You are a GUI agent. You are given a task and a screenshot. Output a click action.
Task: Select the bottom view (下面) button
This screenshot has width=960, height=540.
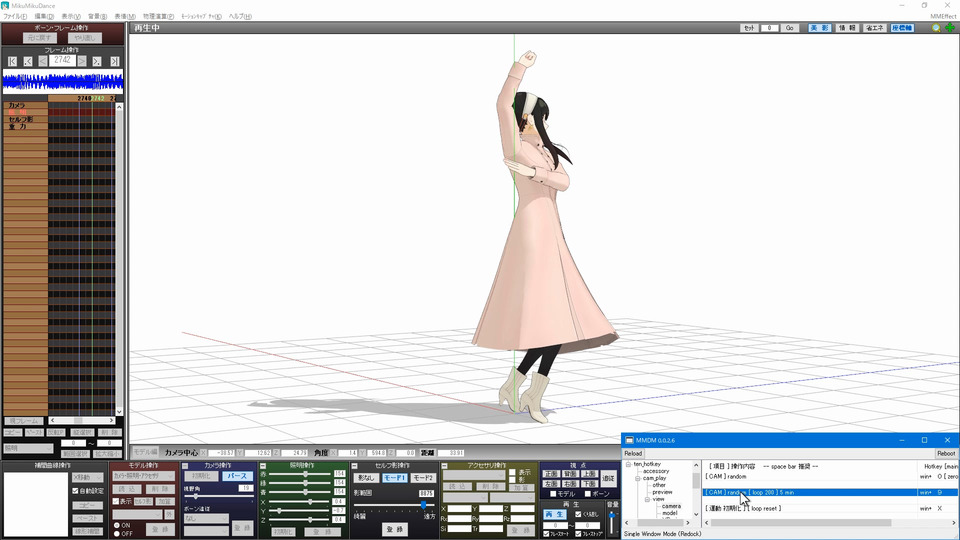[589, 484]
